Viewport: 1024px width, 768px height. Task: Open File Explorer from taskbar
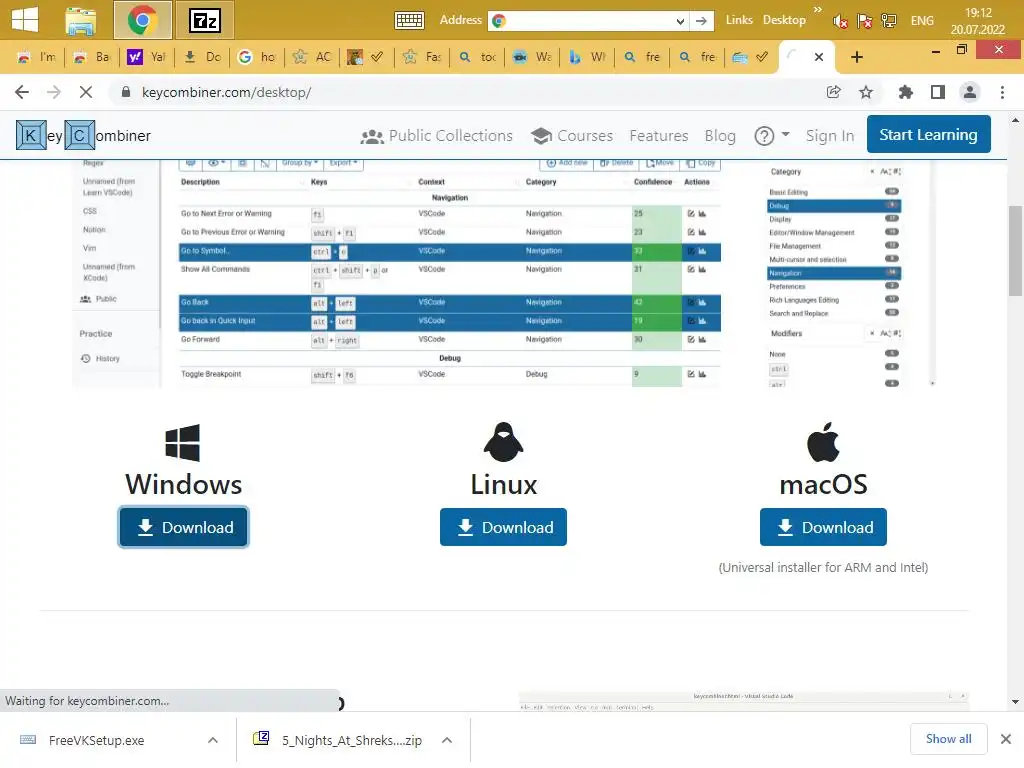81,20
